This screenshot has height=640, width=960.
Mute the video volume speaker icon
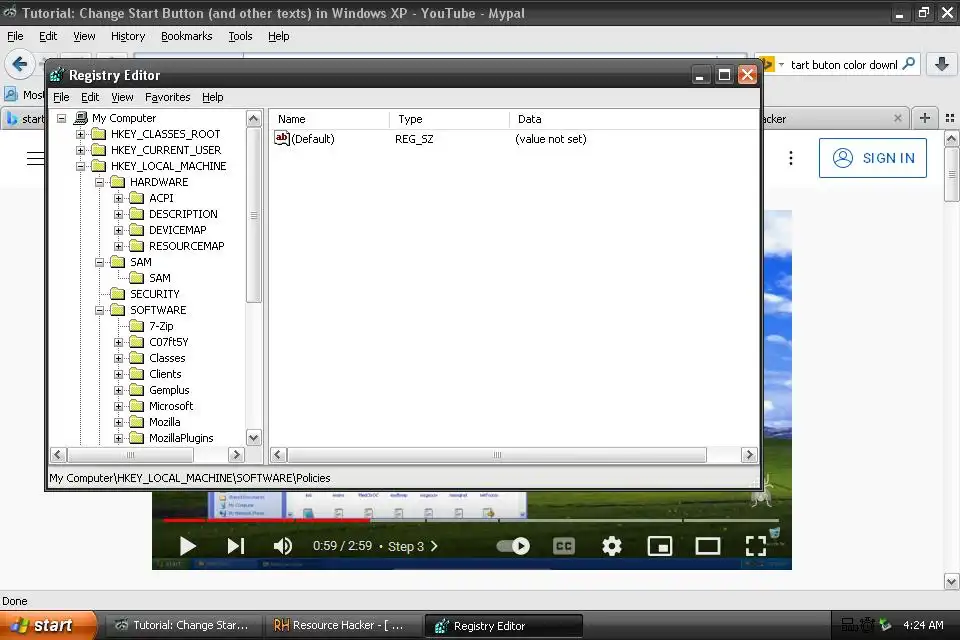point(282,546)
